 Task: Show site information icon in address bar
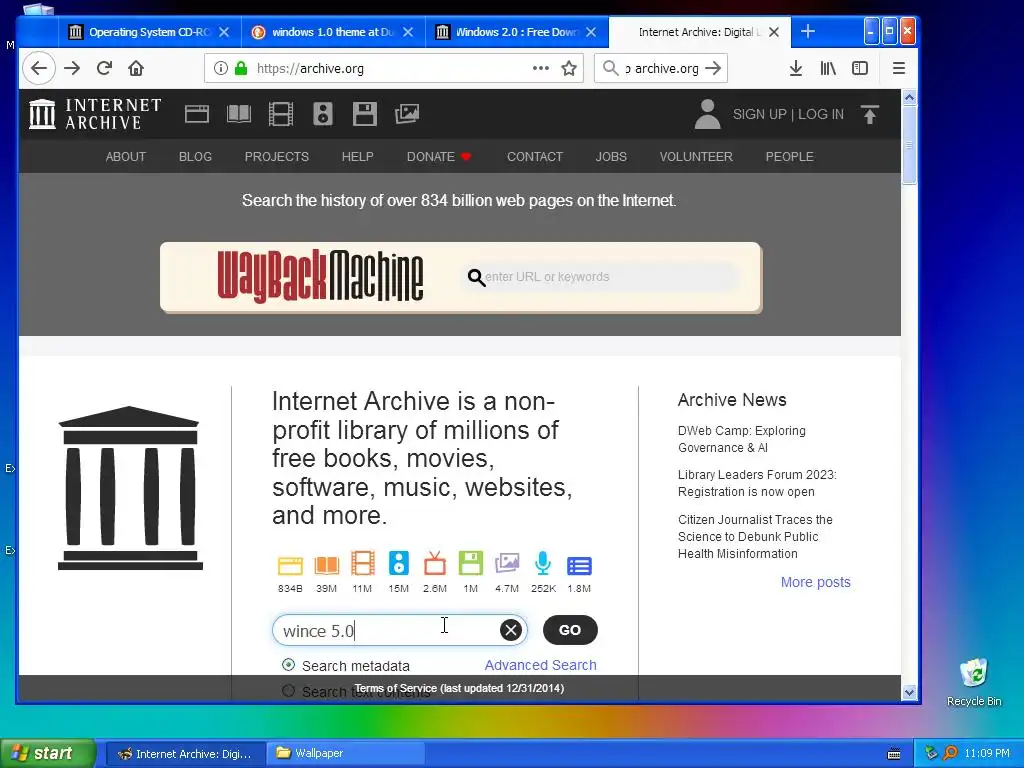click(x=221, y=68)
